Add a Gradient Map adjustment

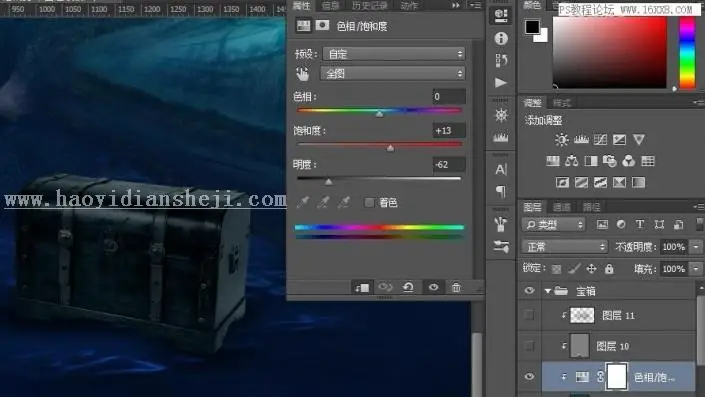(x=638, y=182)
